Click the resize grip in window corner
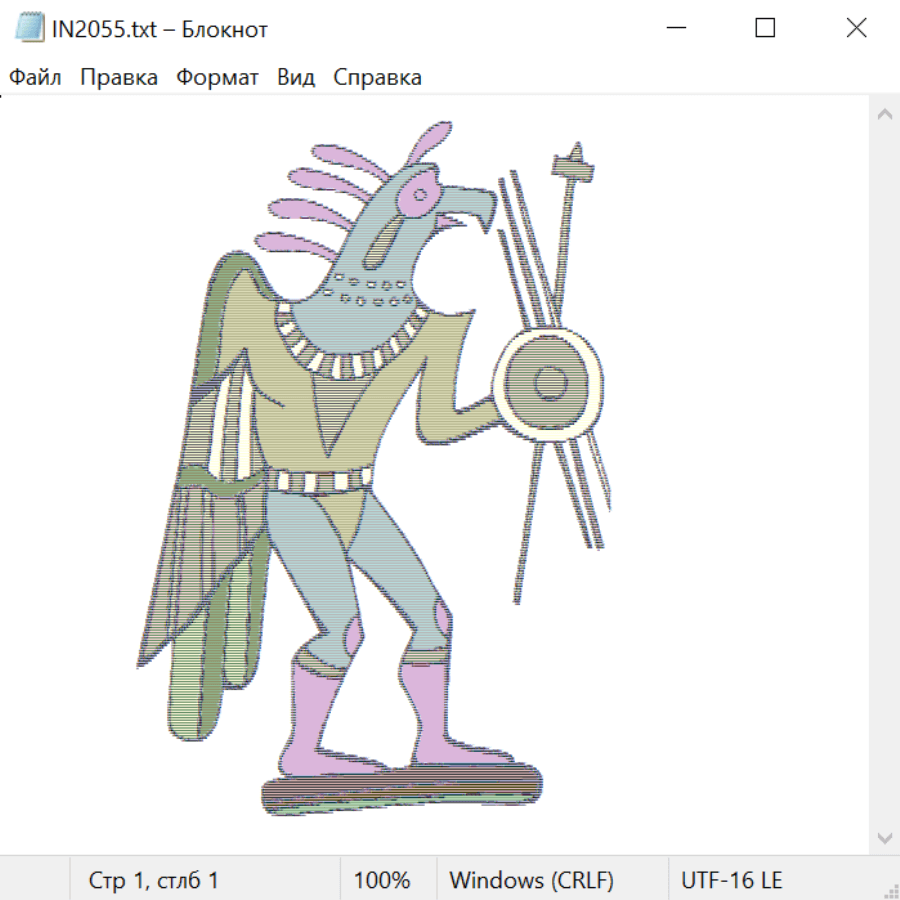This screenshot has width=900, height=900. (x=891, y=890)
